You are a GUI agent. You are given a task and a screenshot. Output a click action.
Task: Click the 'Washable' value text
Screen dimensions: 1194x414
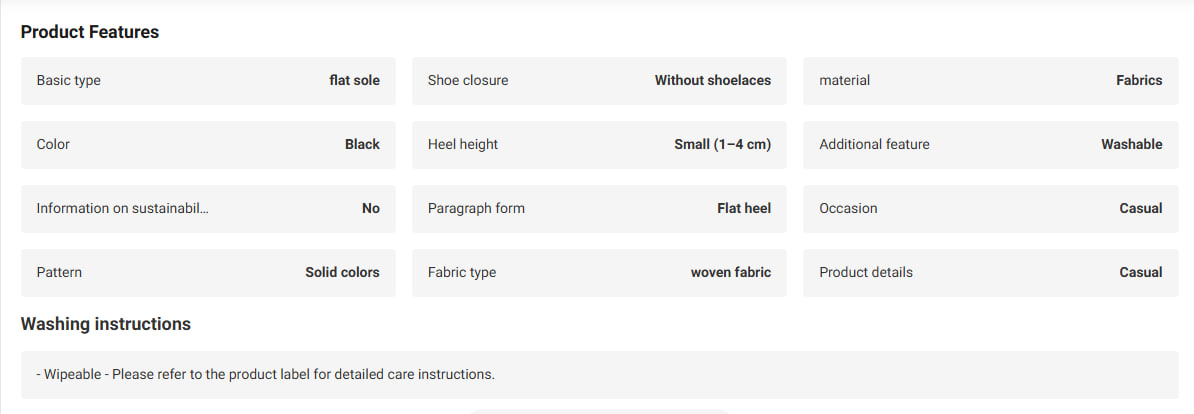tap(1132, 145)
